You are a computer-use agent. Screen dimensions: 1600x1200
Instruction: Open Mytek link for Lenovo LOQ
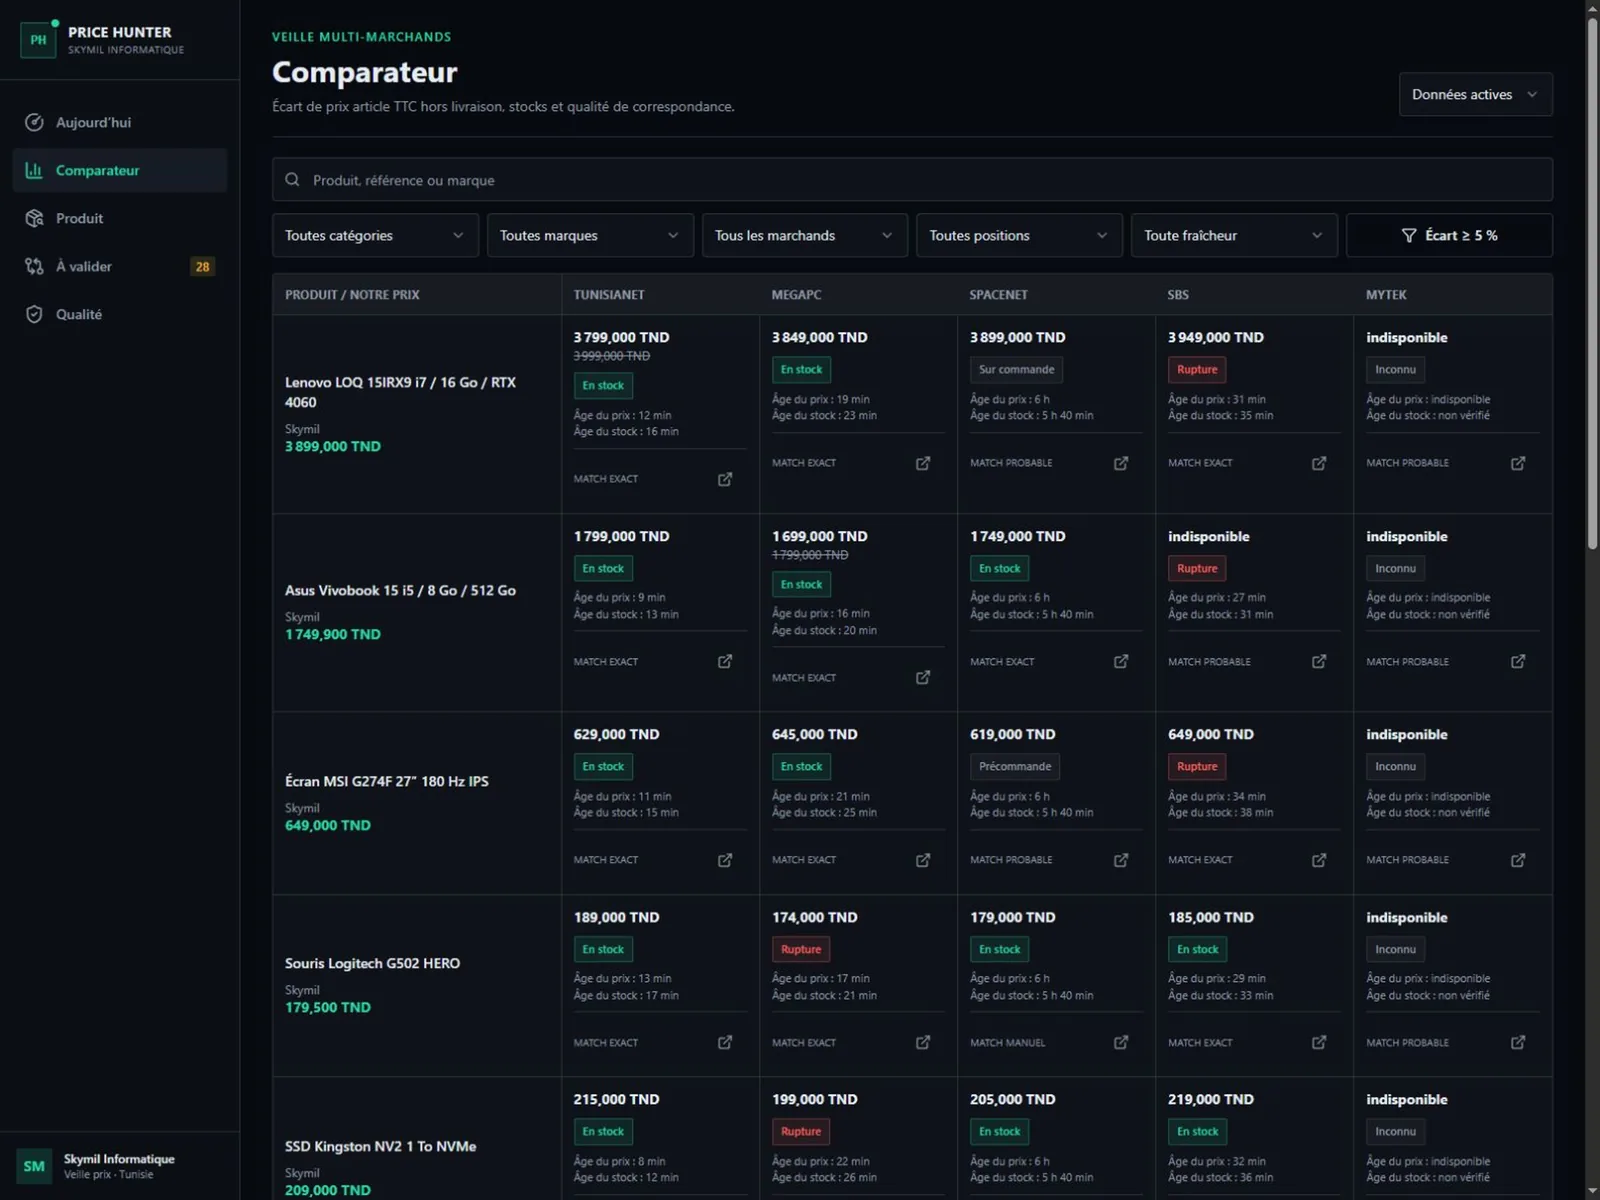(1518, 463)
